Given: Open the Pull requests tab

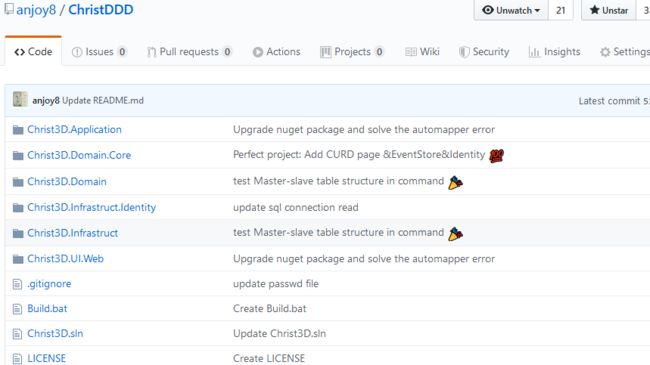Looking at the screenshot, I should [189, 52].
